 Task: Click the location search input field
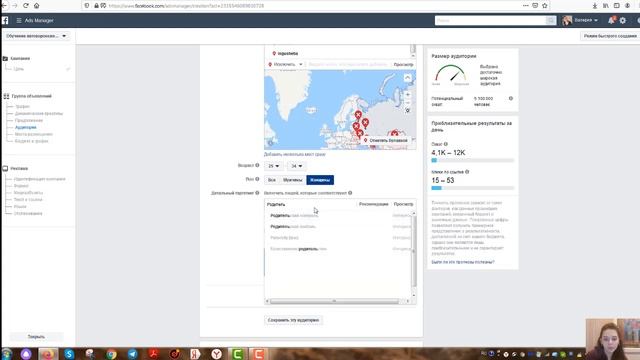pos(348,64)
